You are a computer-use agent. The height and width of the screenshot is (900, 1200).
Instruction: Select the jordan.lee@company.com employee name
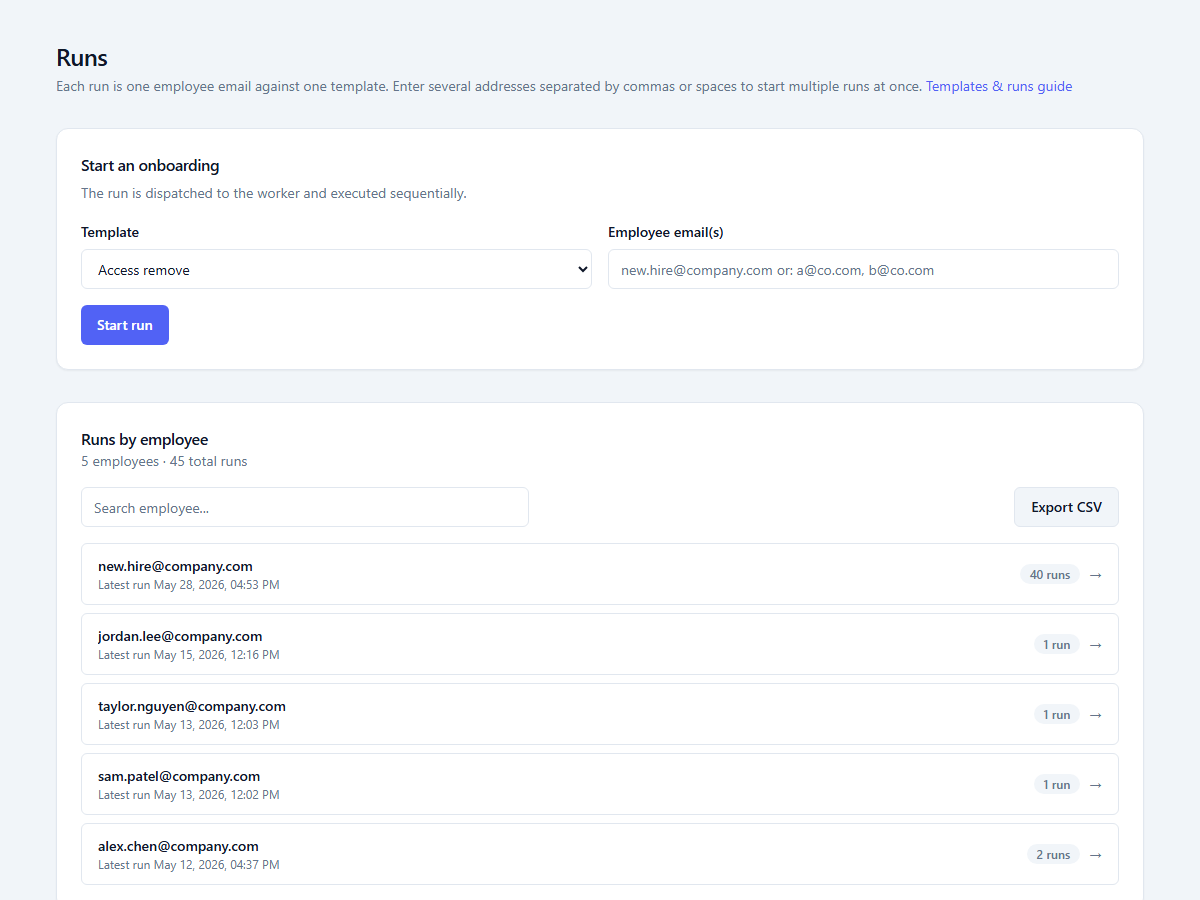click(x=180, y=636)
